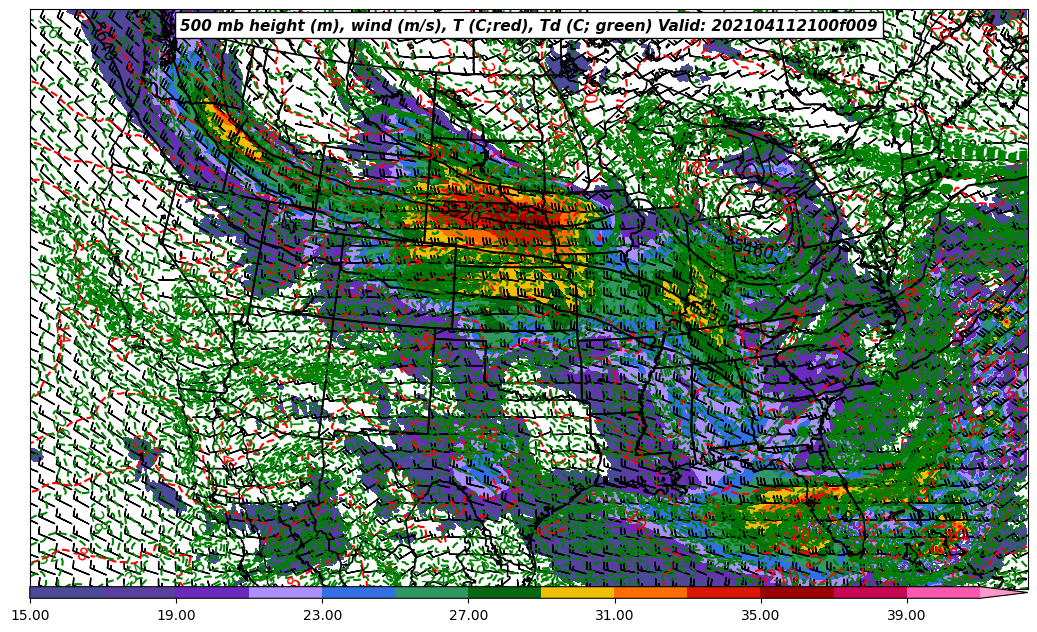1037x632 pixels.
Task: Click the pink swatch right of 39.00
Action: click(x=942, y=592)
